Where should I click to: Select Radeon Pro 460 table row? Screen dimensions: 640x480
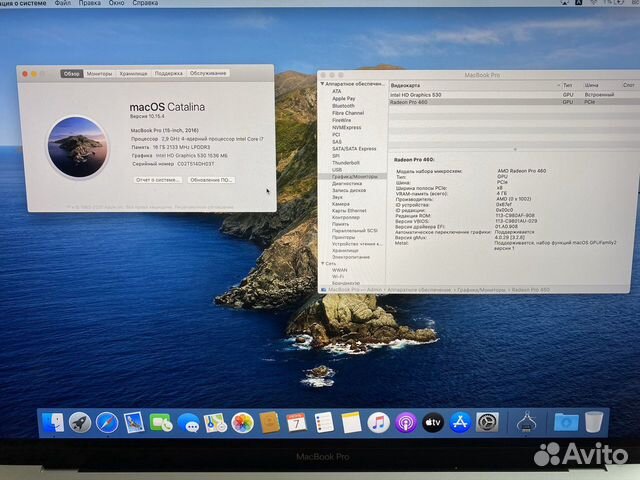514,102
